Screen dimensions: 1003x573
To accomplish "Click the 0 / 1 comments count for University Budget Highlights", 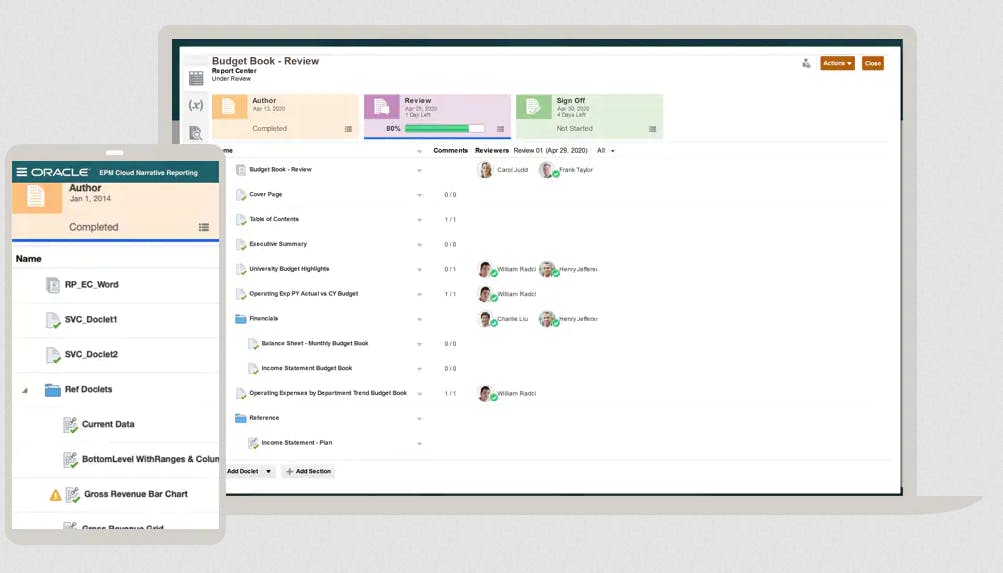I will pos(450,270).
